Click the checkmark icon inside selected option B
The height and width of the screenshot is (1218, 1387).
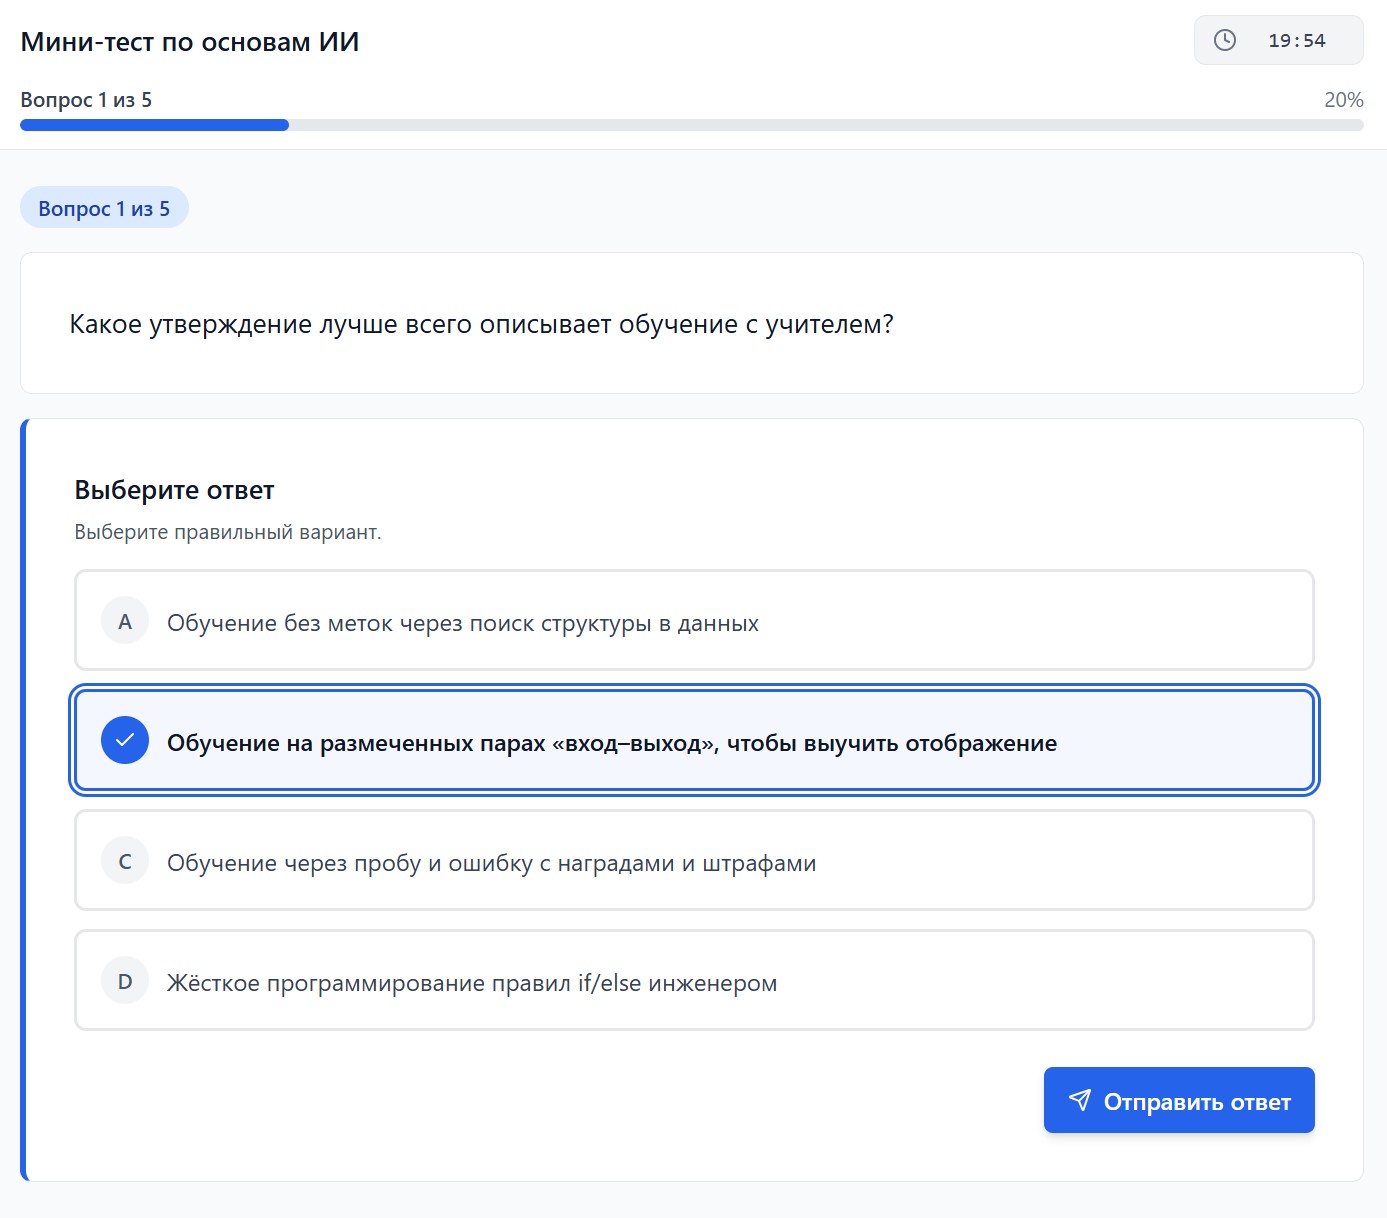[124, 741]
